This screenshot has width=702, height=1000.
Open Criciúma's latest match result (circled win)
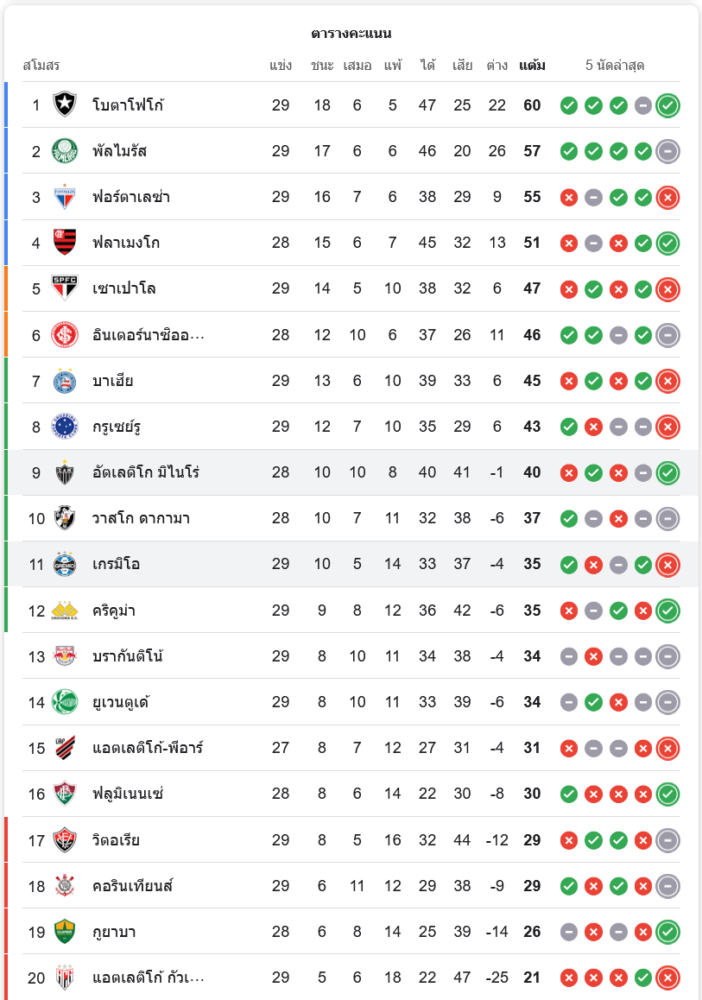pyautogui.click(x=668, y=610)
